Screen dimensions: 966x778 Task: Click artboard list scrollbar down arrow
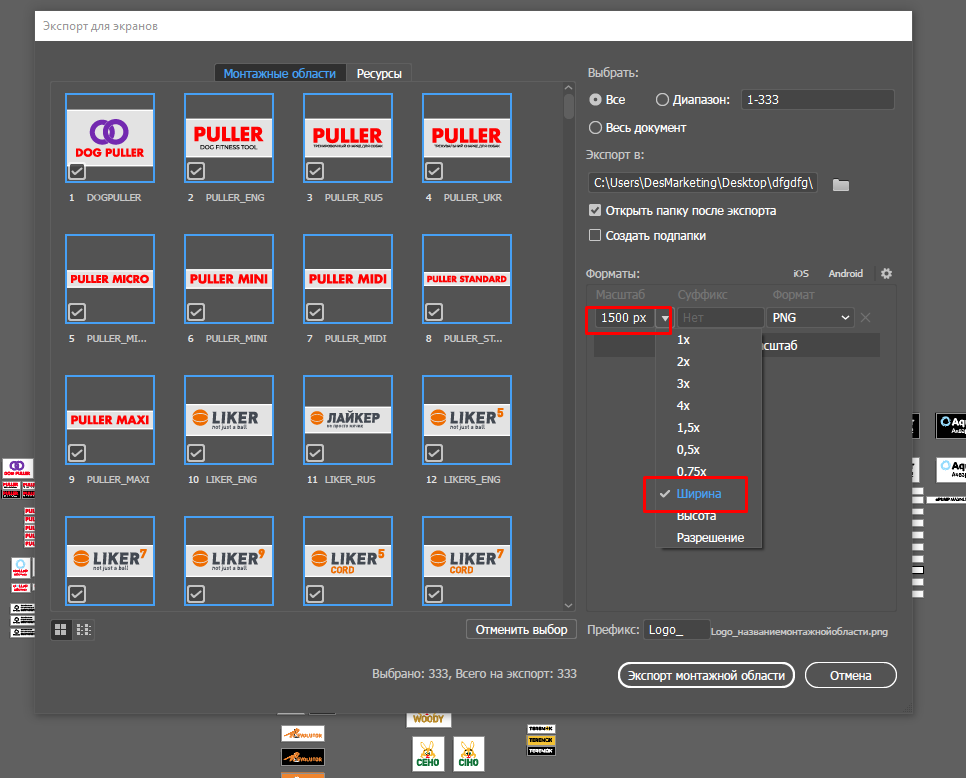pyautogui.click(x=568, y=606)
